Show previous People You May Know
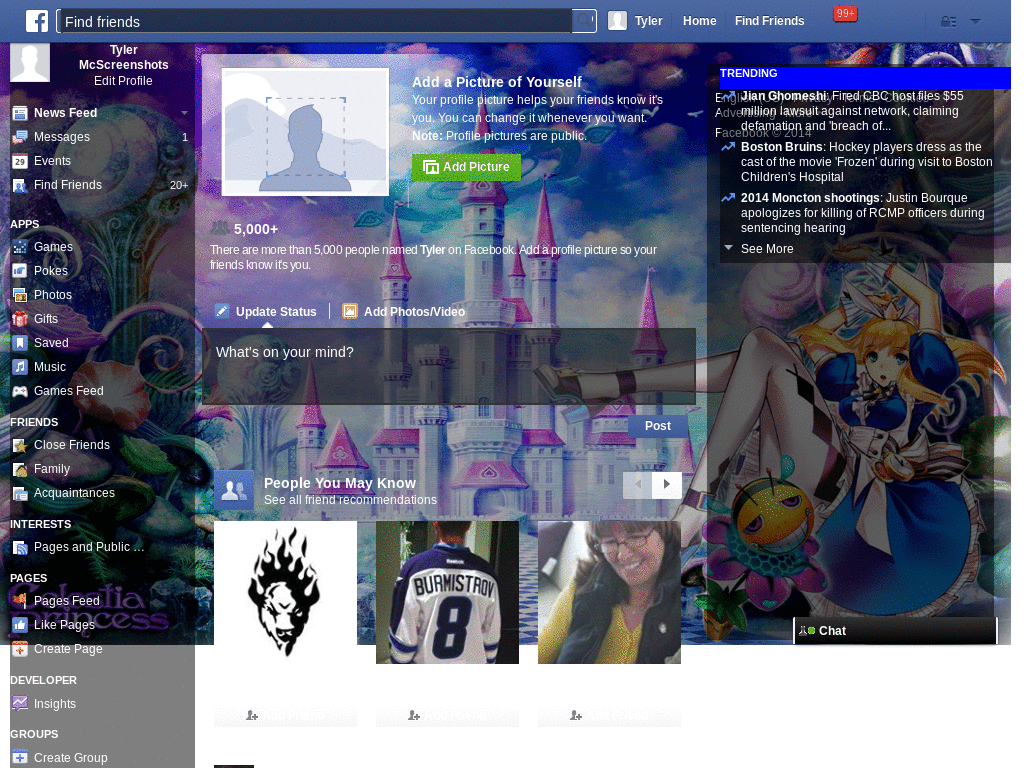Screen dimensions: 1024x768 coord(637,485)
